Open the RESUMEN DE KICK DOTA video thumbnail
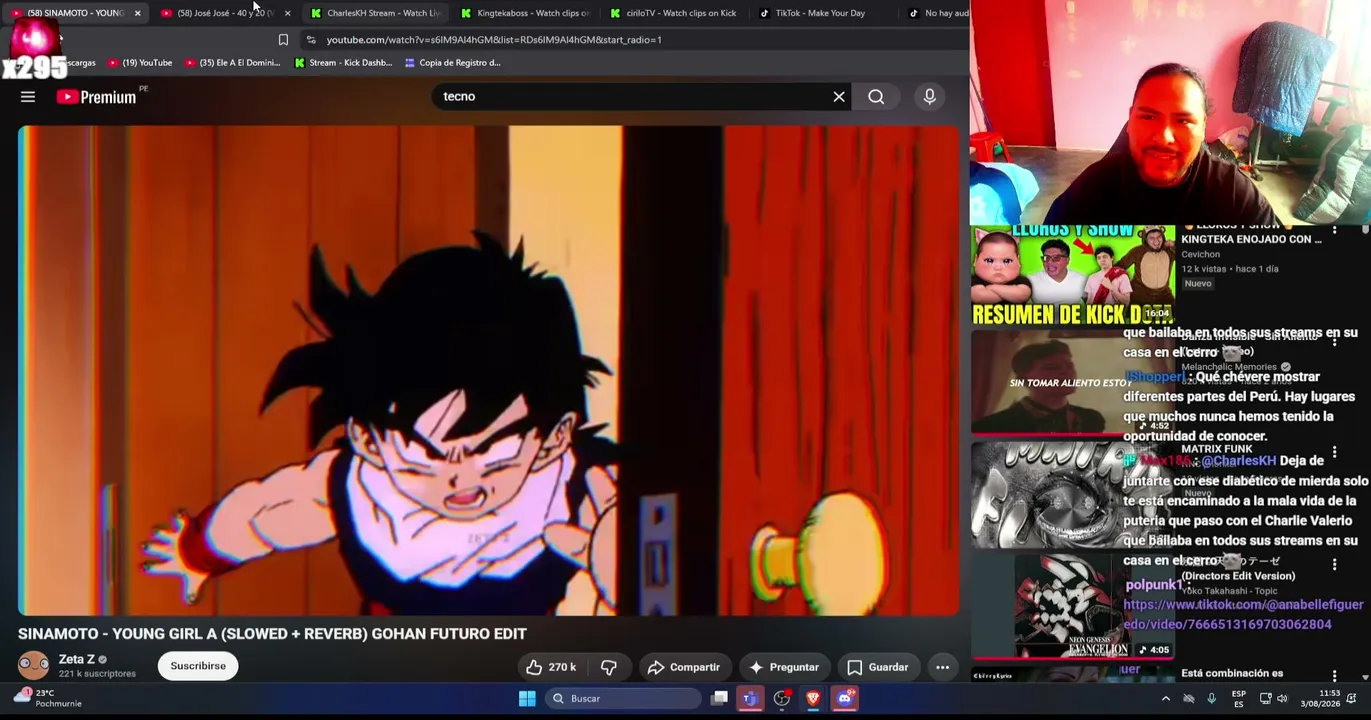Viewport: 1371px width, 720px height. pyautogui.click(x=1073, y=275)
